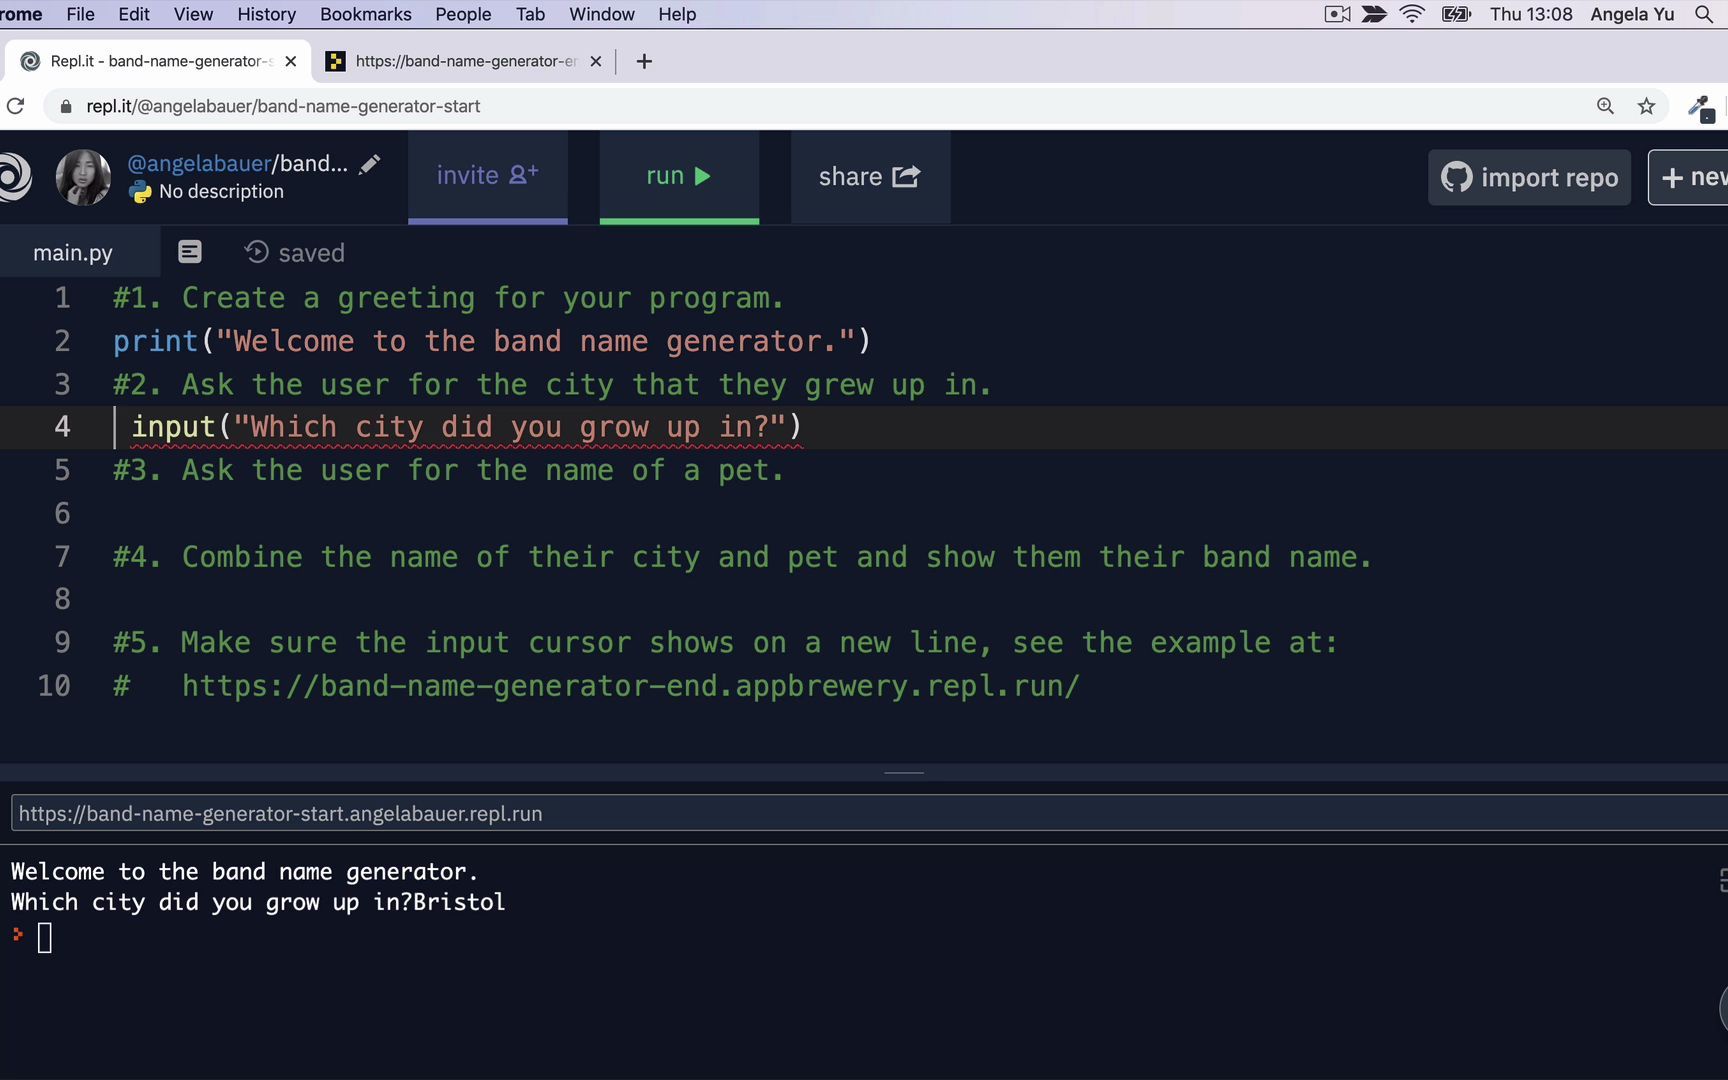
Task: Bookmark this page with the star icon
Action: click(x=1646, y=105)
